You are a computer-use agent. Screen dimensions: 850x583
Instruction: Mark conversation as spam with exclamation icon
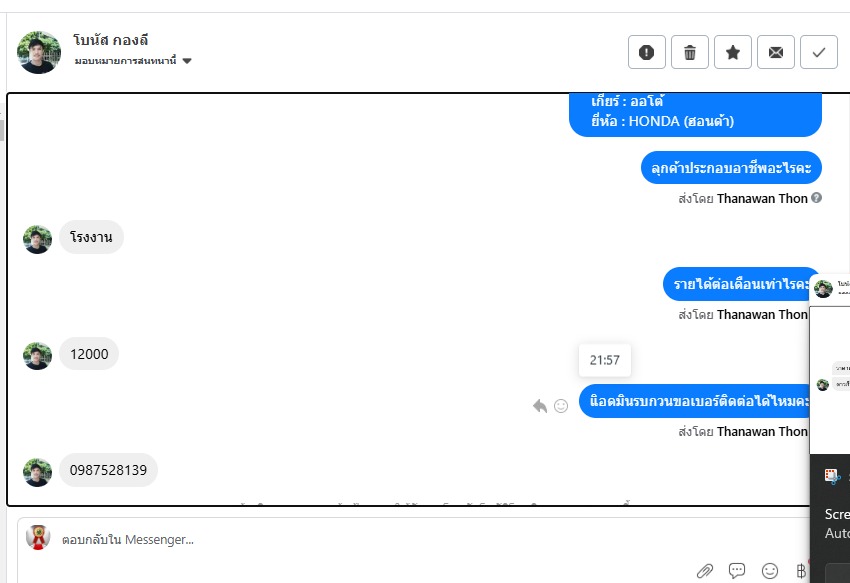(646, 52)
